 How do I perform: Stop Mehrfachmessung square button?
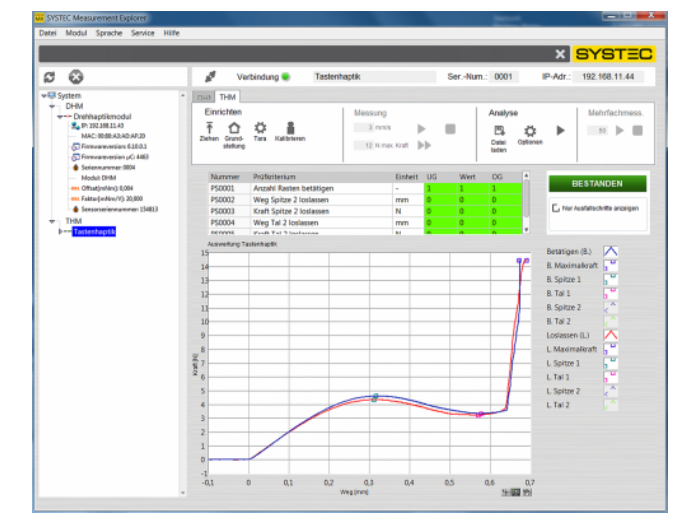(x=638, y=130)
